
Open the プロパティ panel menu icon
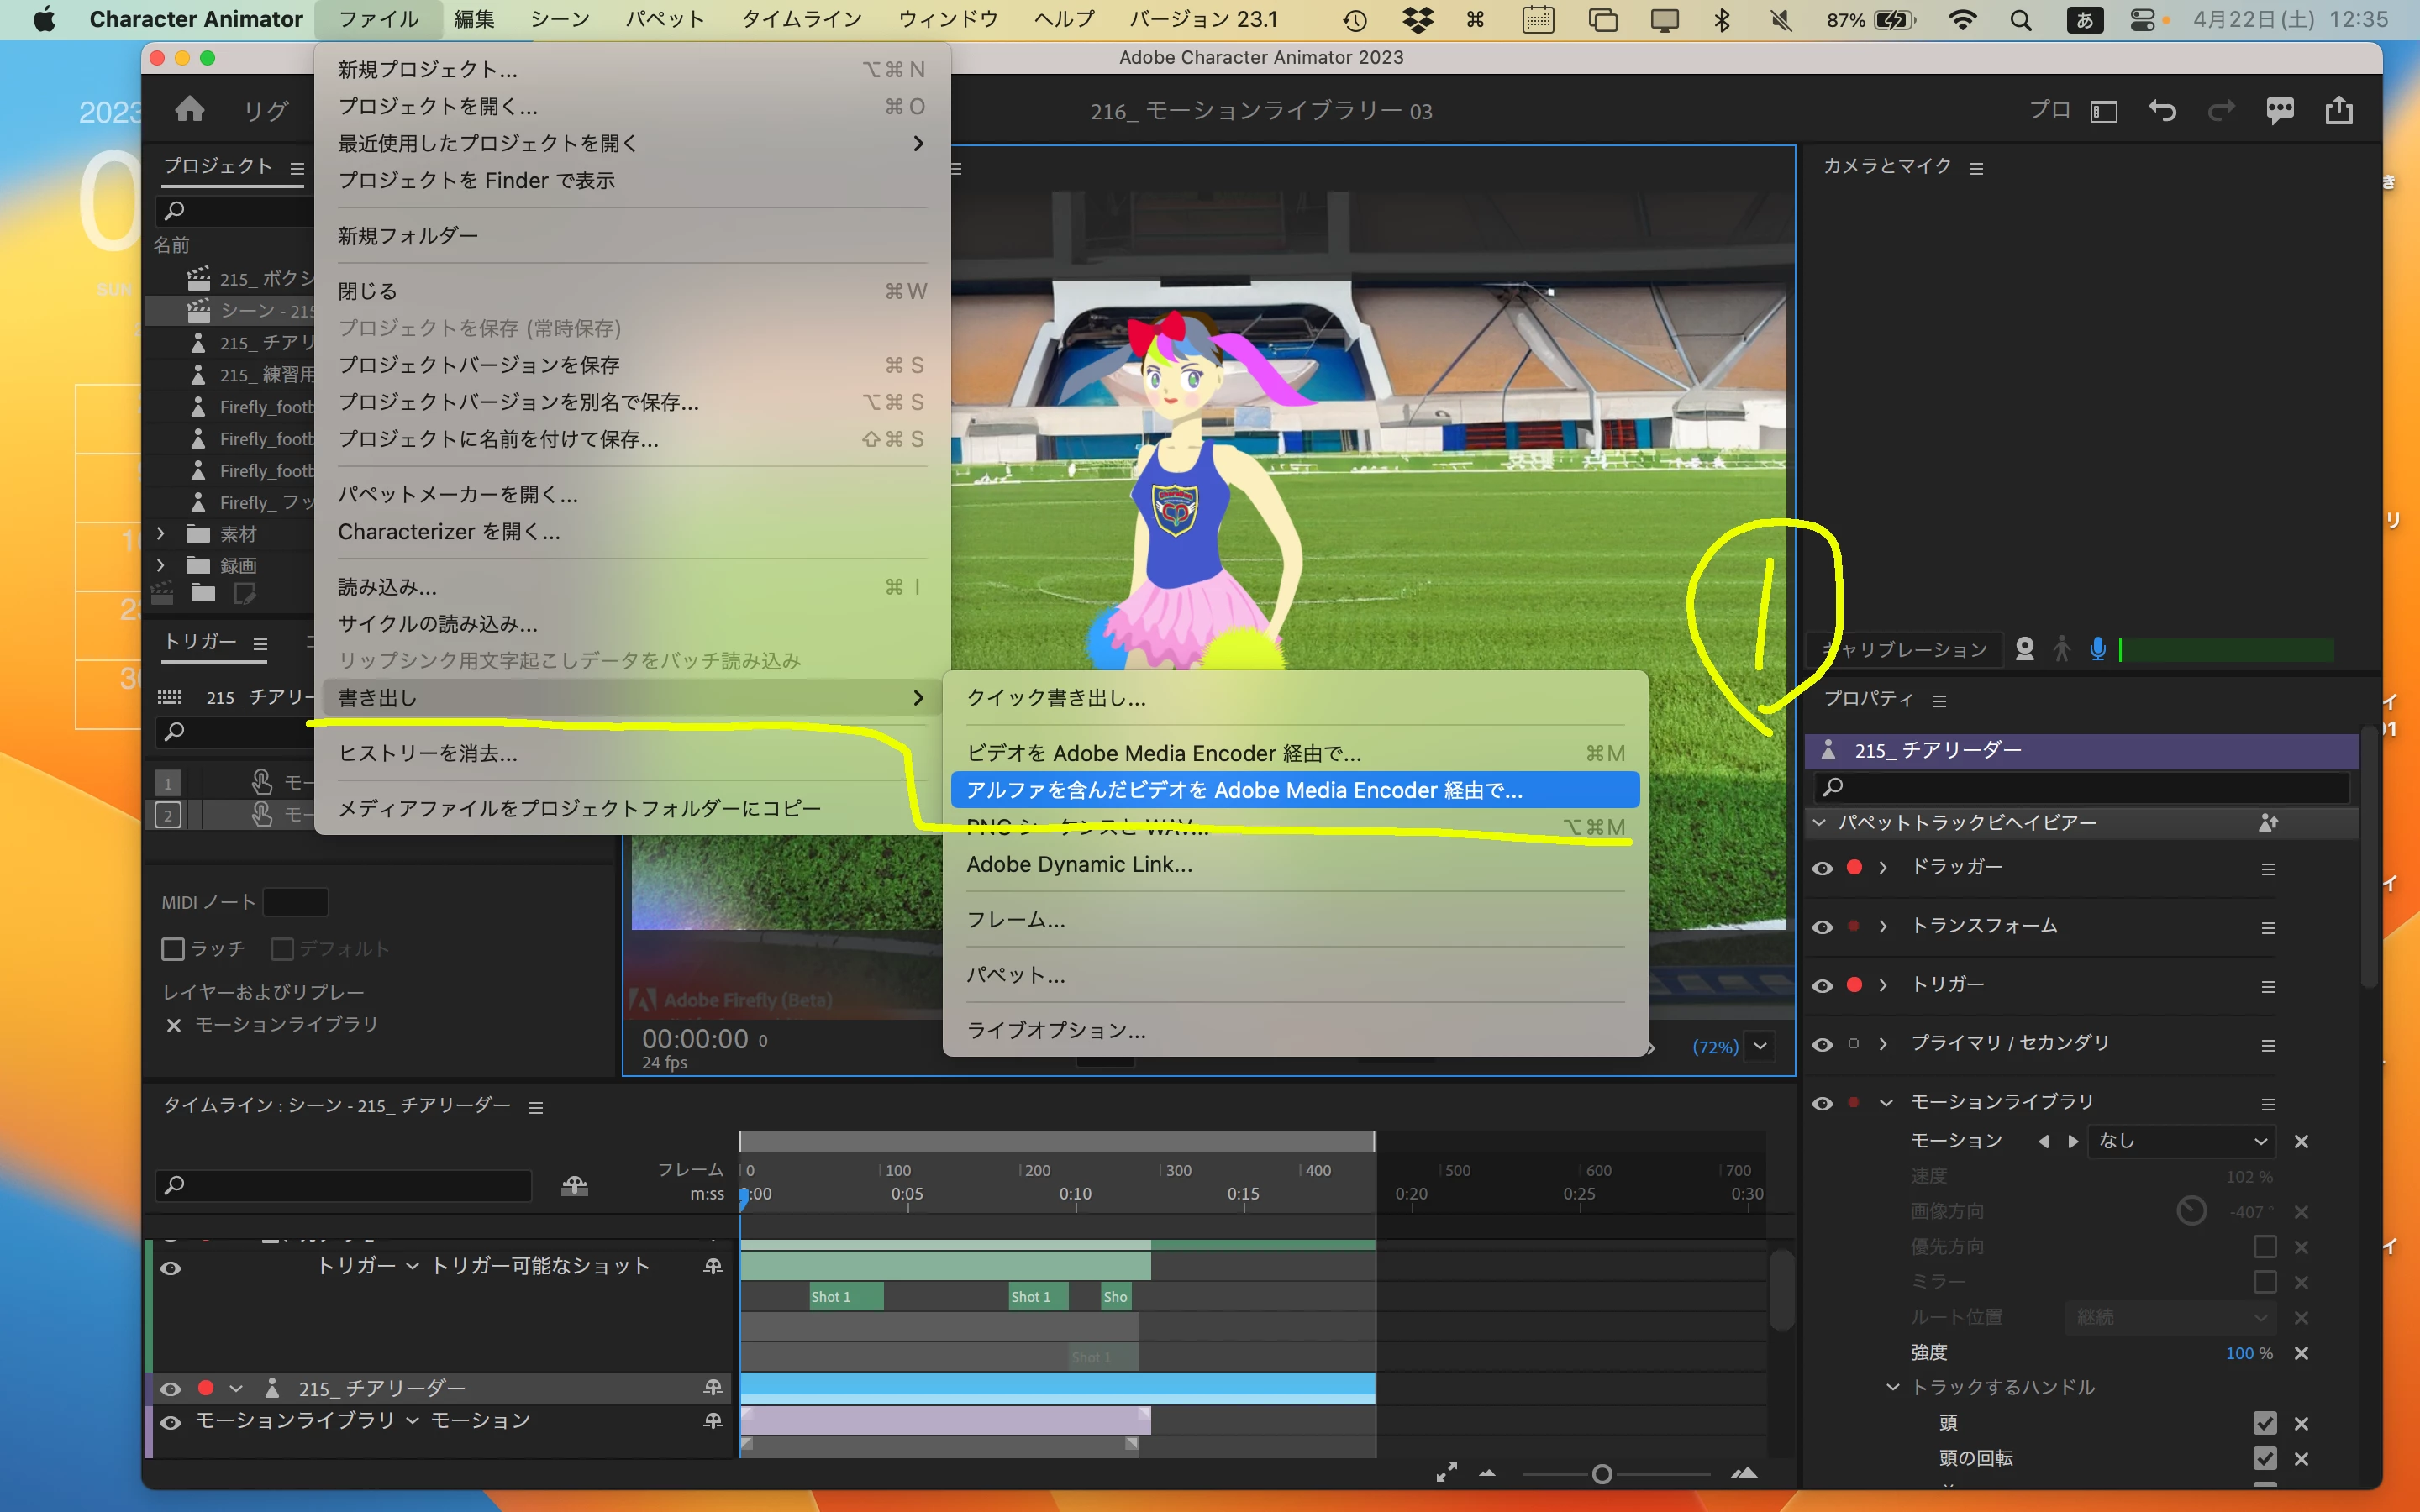point(1939,701)
